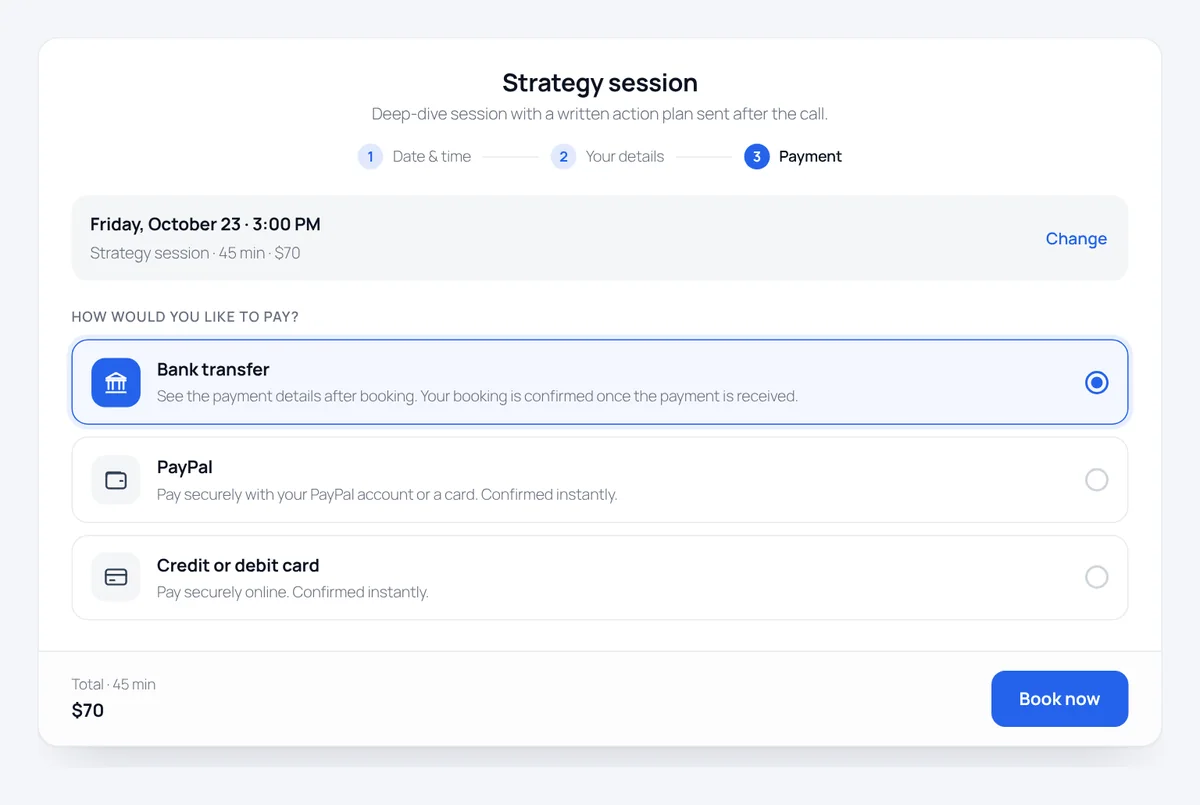Click the step 2 number circle
1200x805 pixels.
pos(563,157)
